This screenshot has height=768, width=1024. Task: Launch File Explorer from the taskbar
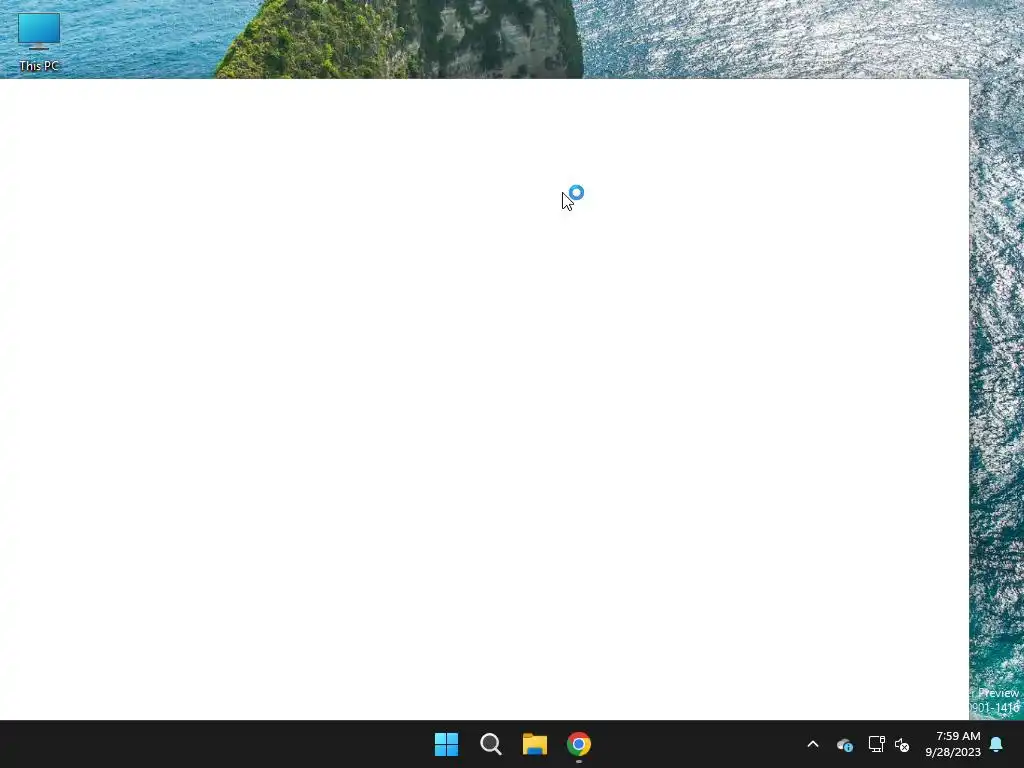point(535,744)
